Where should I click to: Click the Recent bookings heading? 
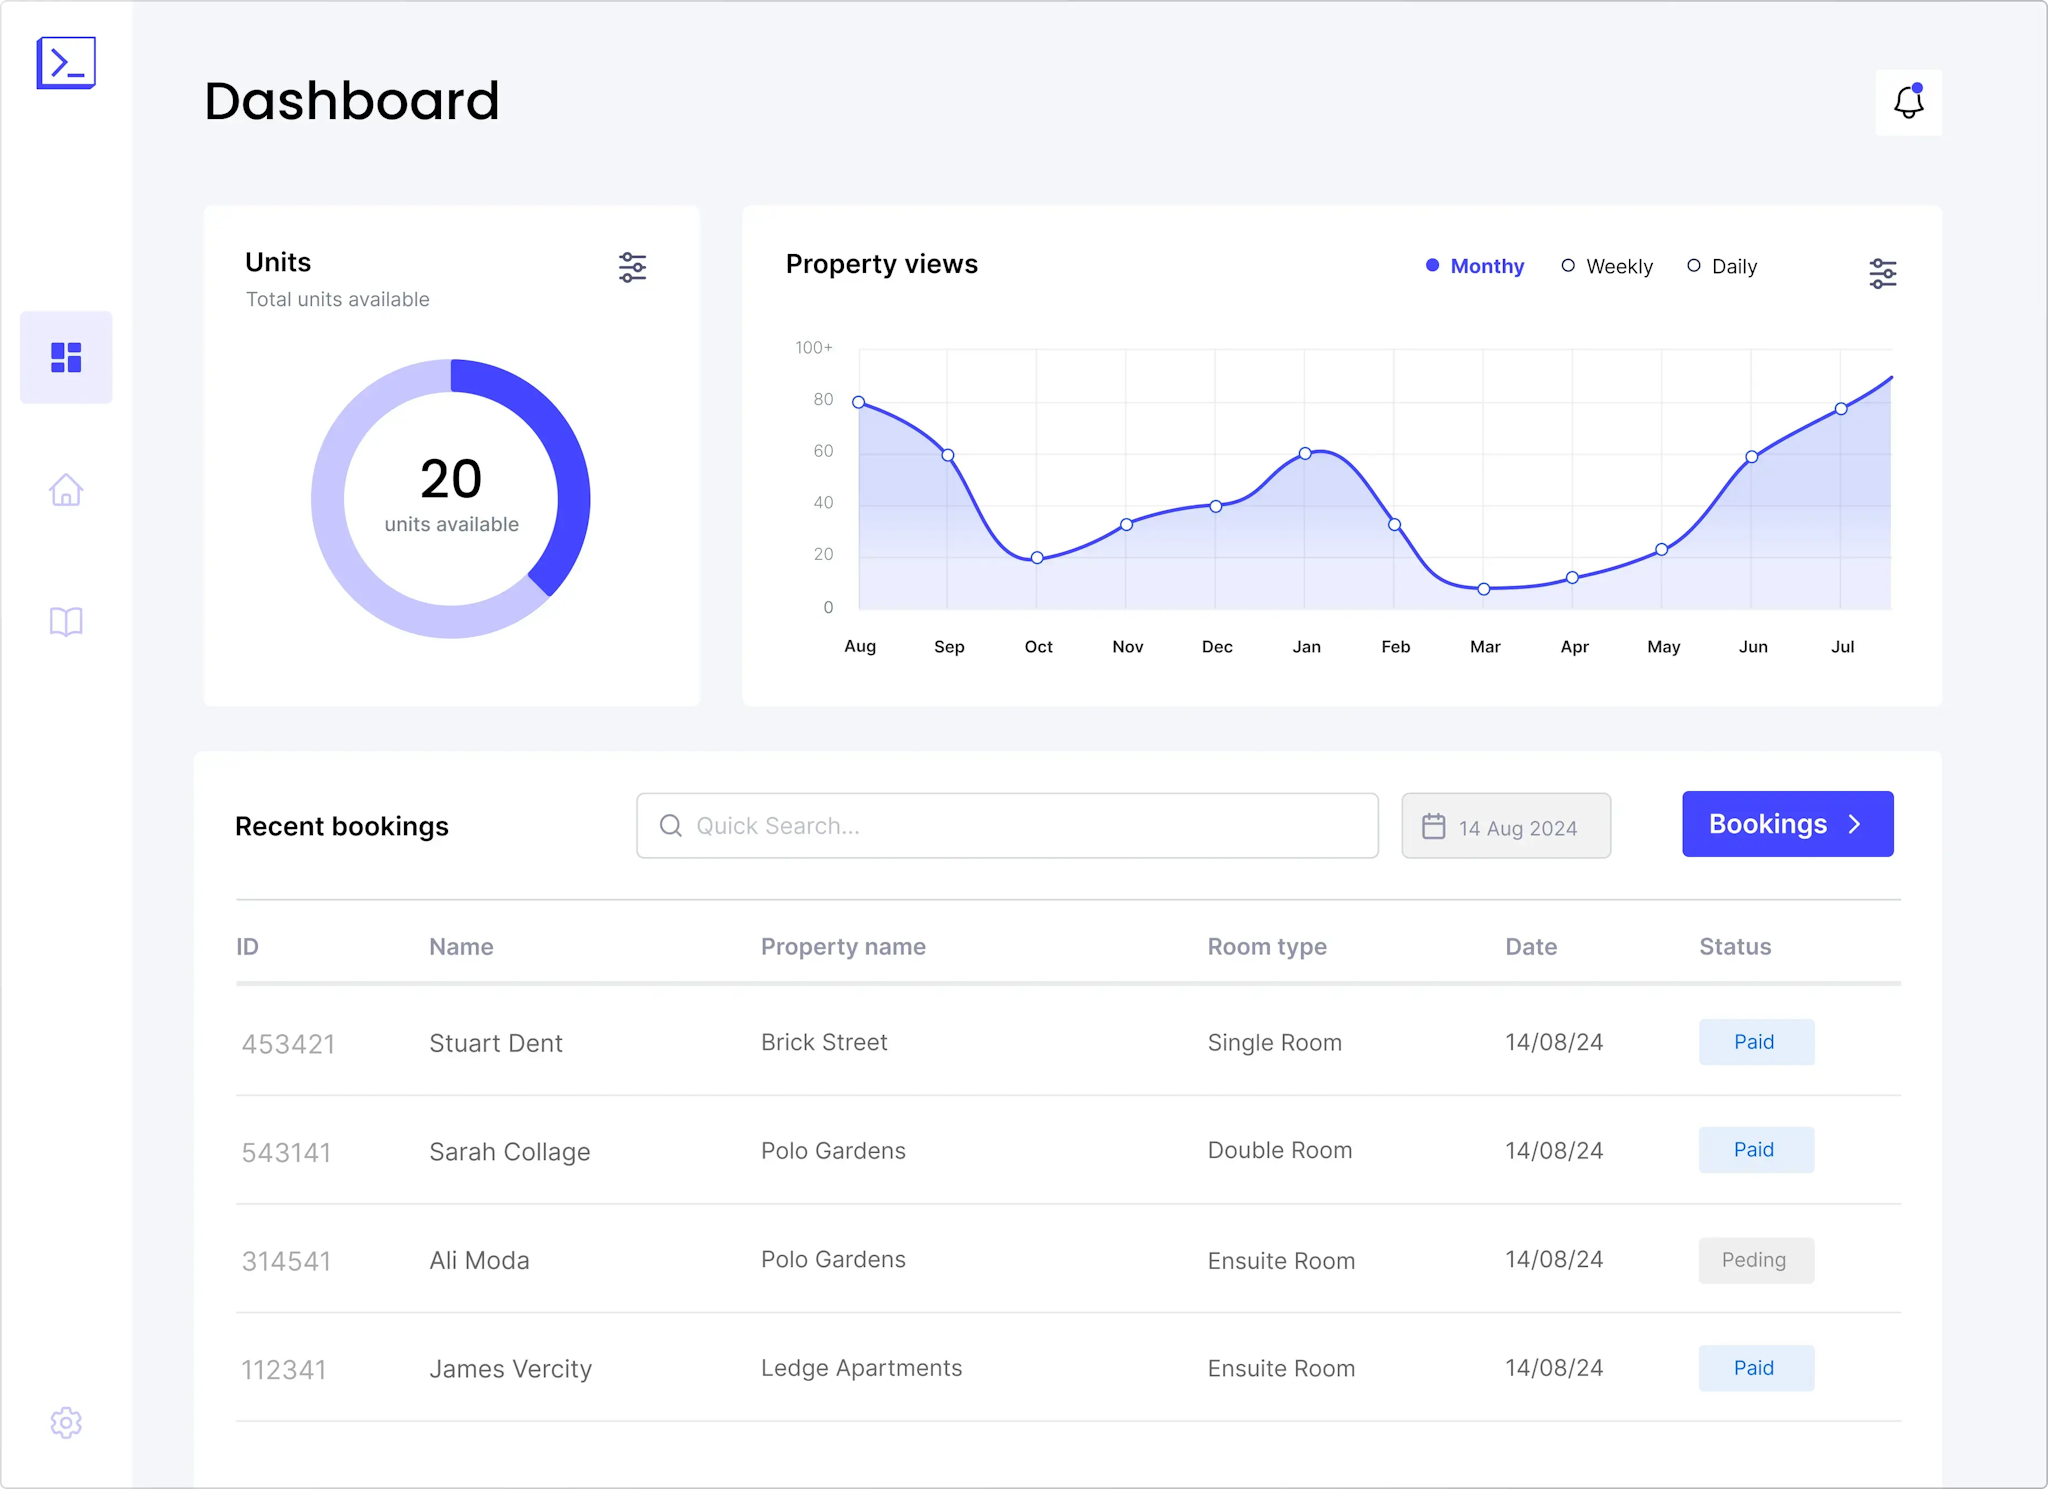click(342, 826)
